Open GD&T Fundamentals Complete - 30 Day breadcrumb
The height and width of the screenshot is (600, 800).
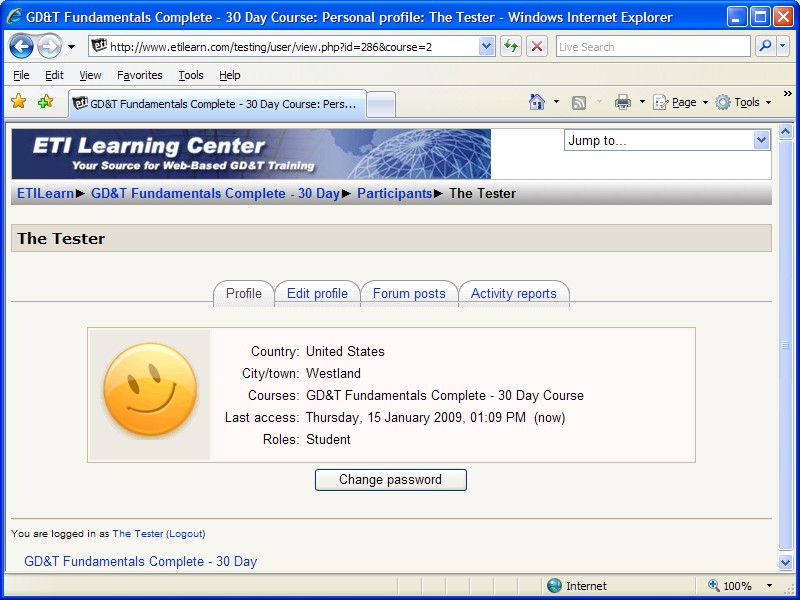tap(215, 194)
